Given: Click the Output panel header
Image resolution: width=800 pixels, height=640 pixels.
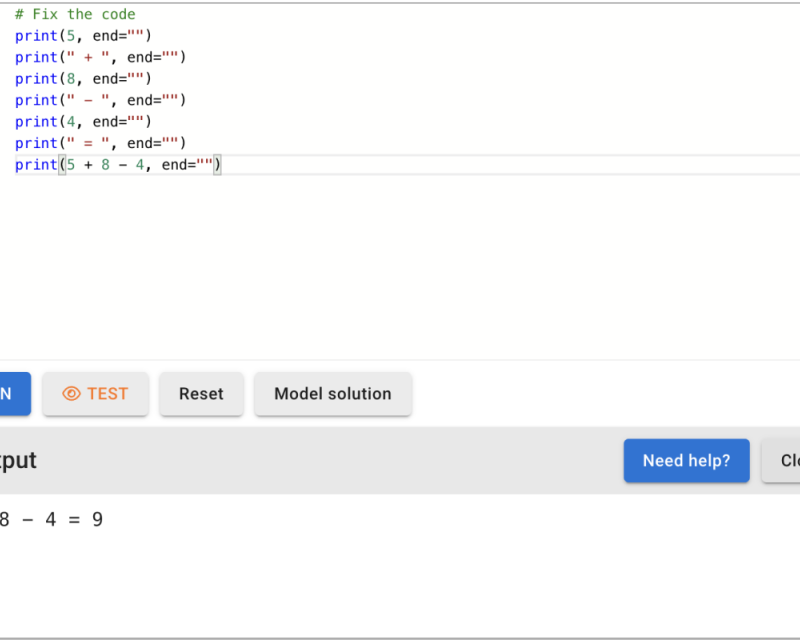Looking at the screenshot, I should [22, 460].
